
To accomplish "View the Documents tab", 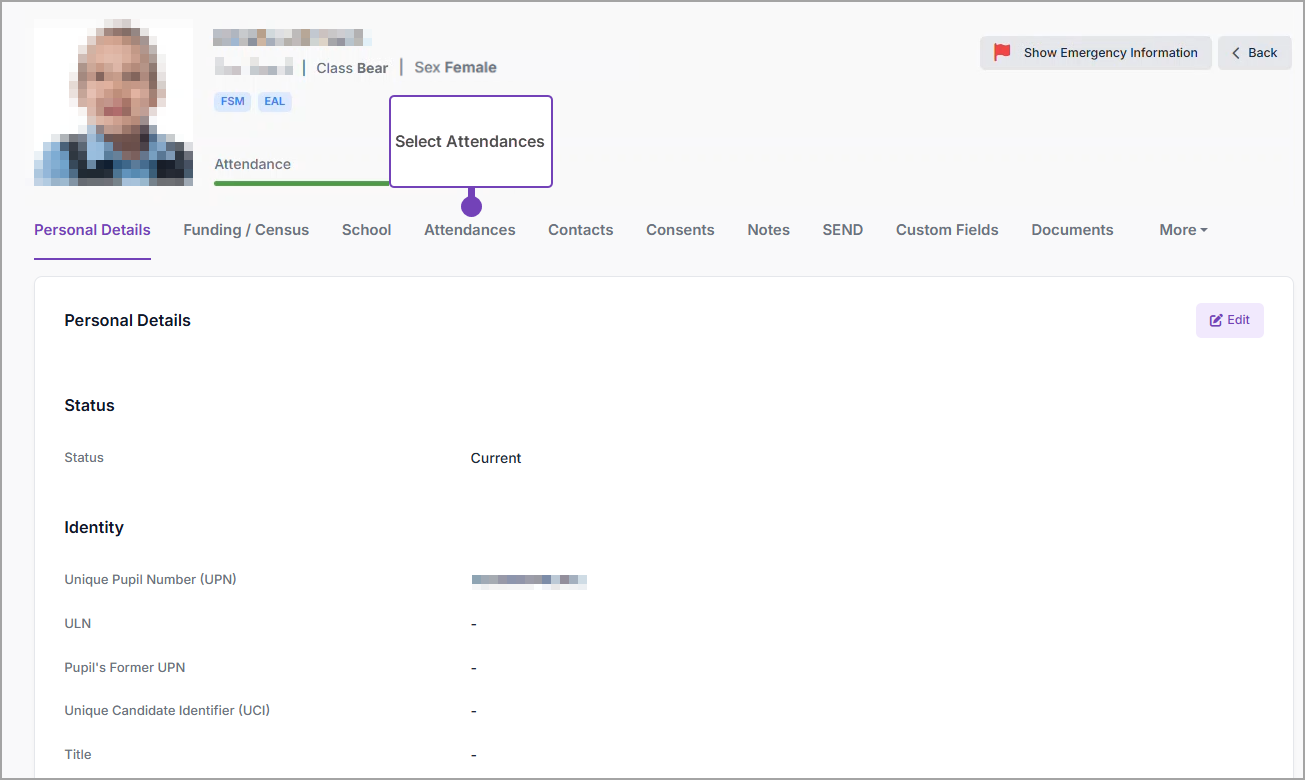I will pyautogui.click(x=1072, y=230).
